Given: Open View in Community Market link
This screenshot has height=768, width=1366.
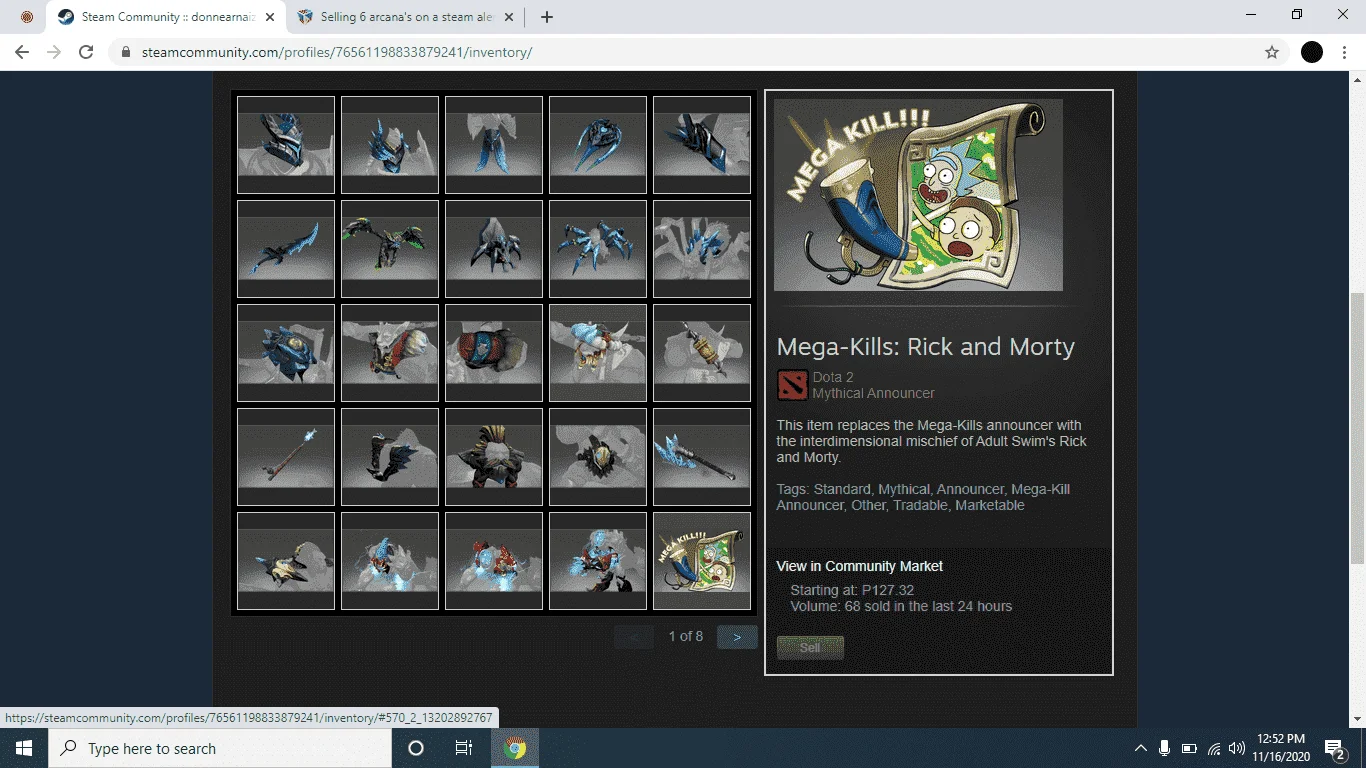Looking at the screenshot, I should pyautogui.click(x=860, y=566).
